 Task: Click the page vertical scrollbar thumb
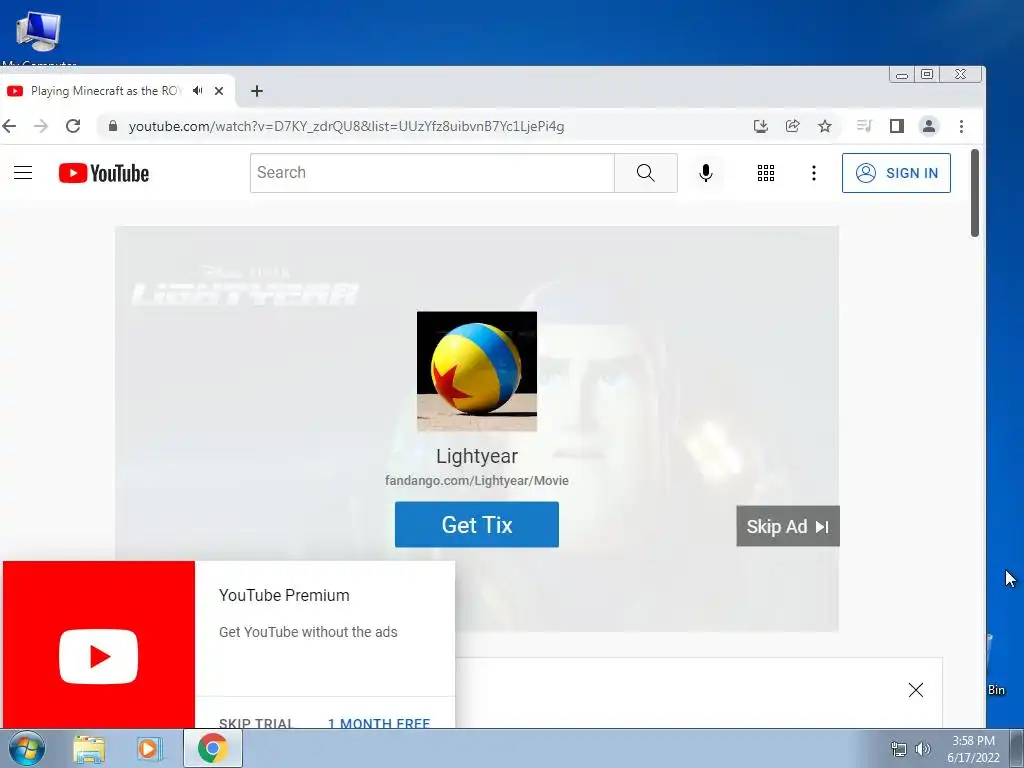975,193
